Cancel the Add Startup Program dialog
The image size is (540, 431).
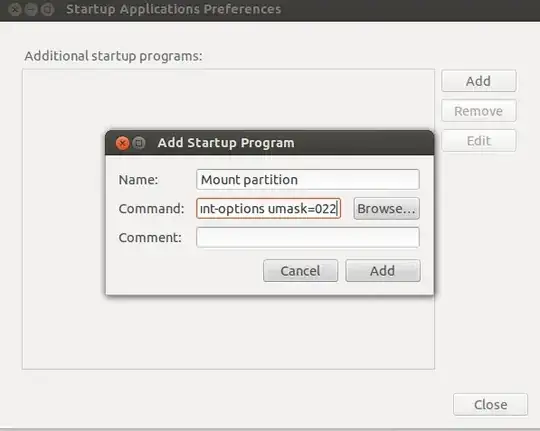300,270
